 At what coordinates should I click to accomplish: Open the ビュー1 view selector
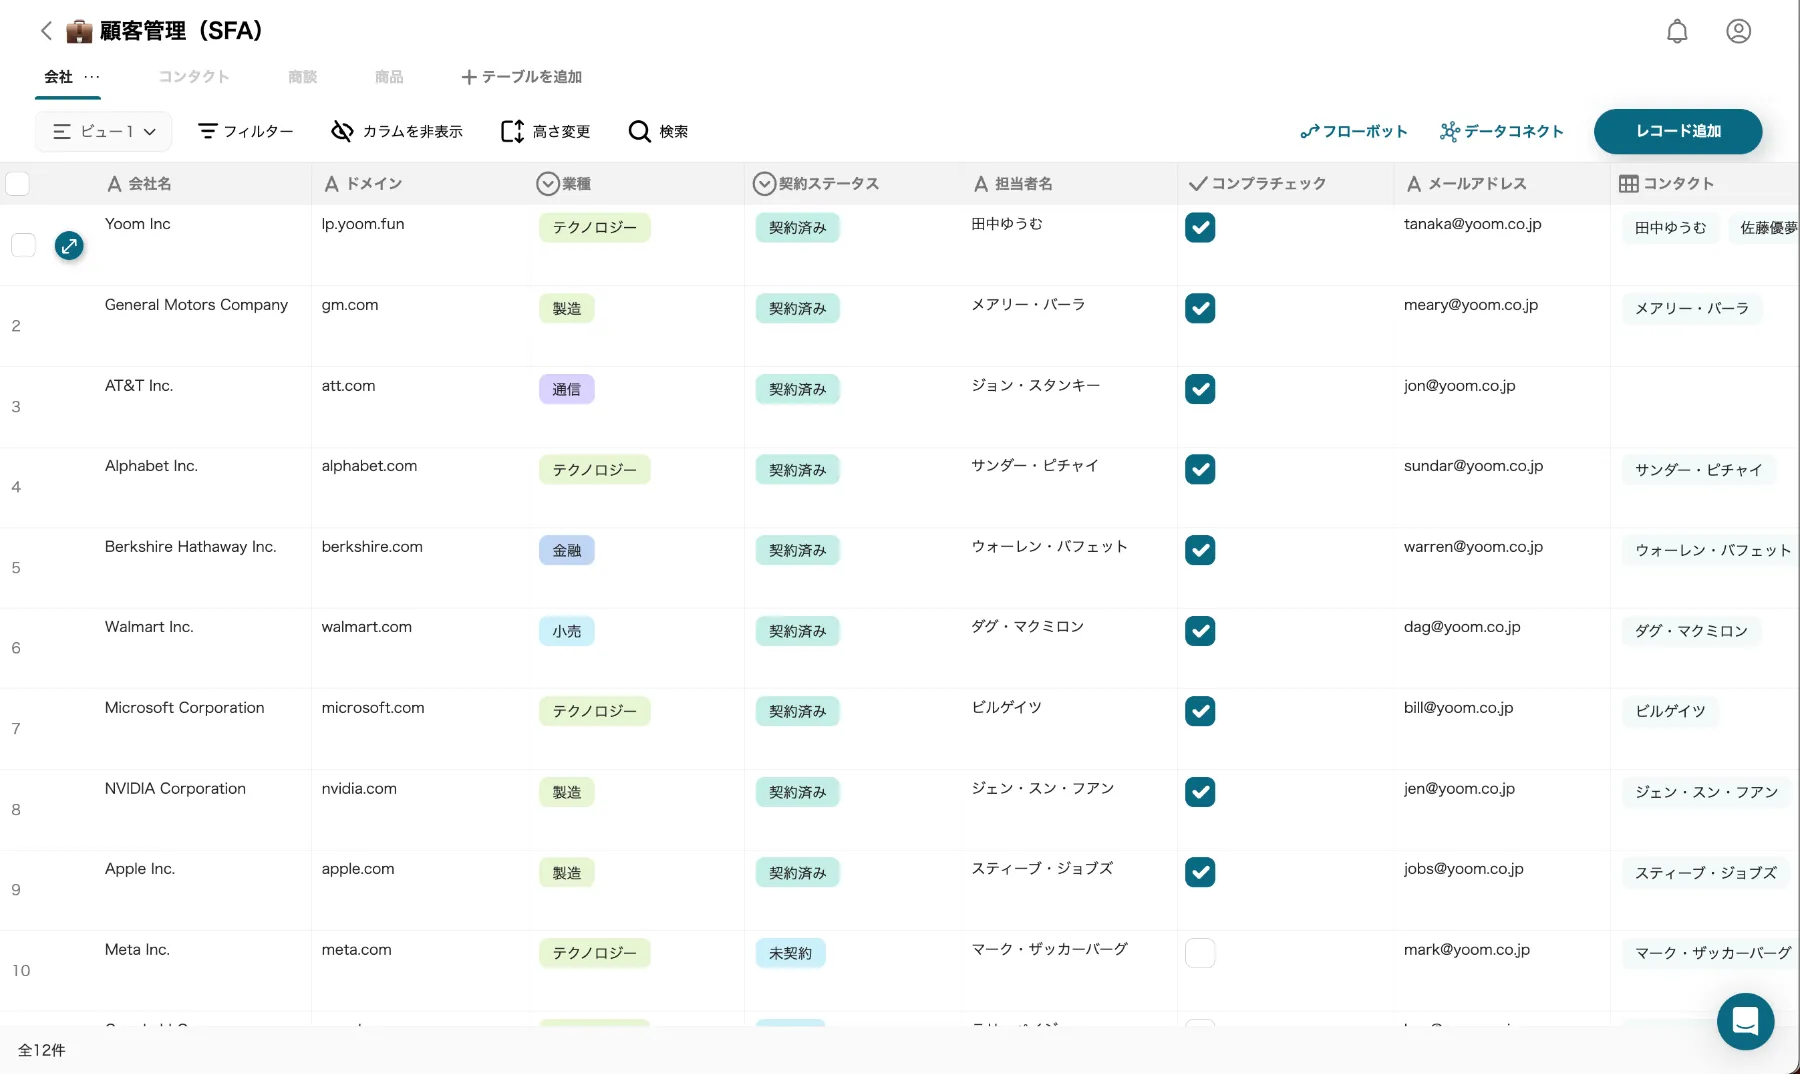pos(103,131)
